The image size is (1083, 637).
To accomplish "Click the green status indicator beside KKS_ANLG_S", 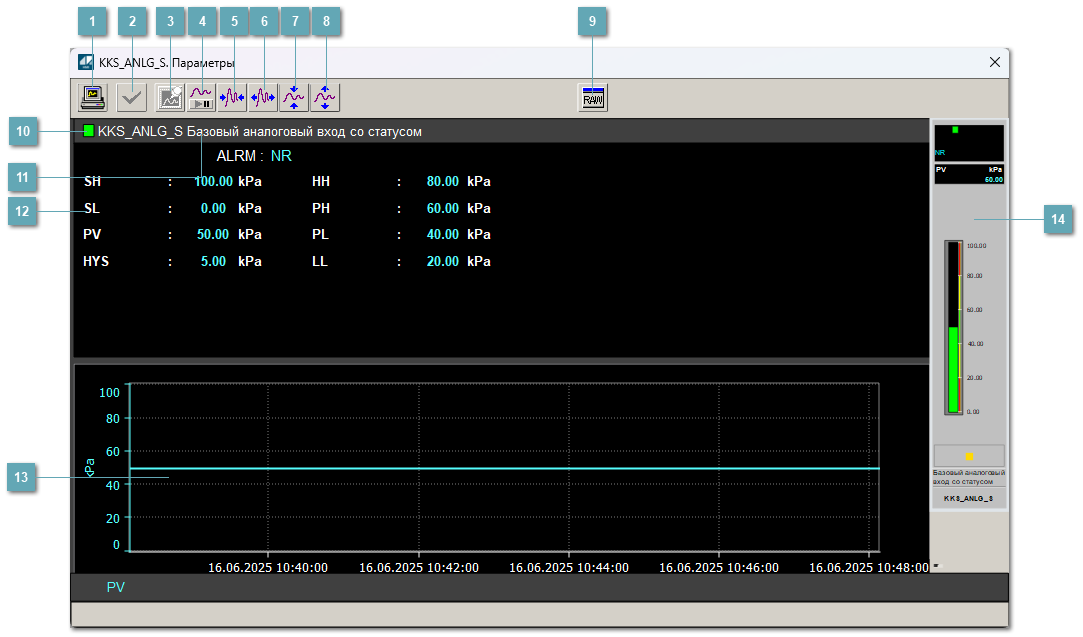I will (89, 131).
